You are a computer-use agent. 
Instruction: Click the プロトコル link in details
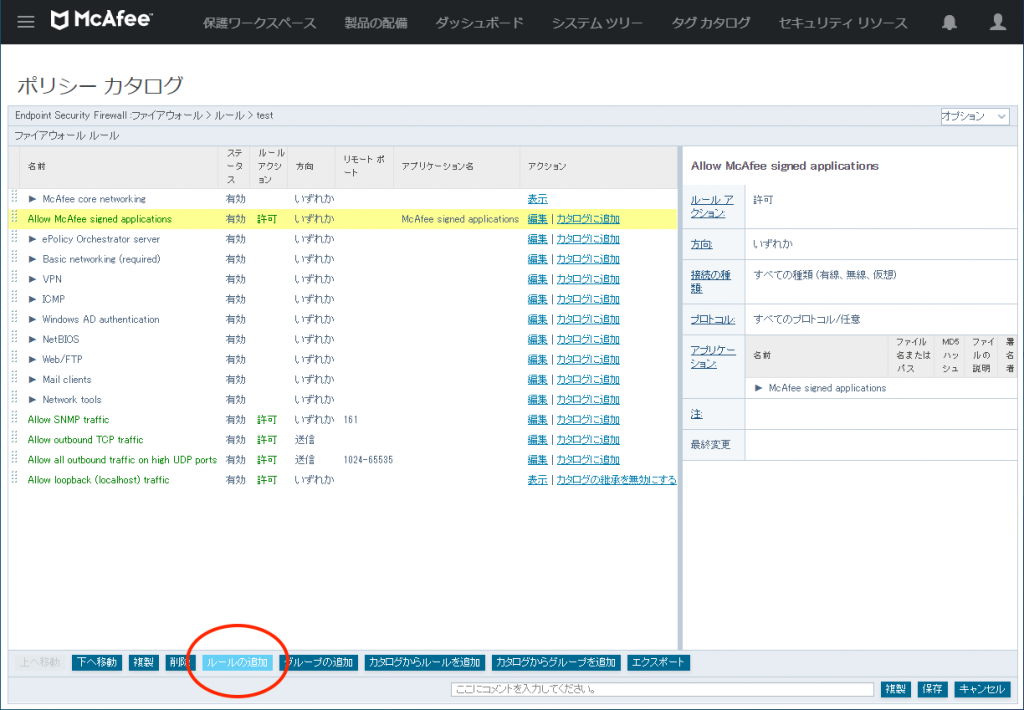coord(712,319)
